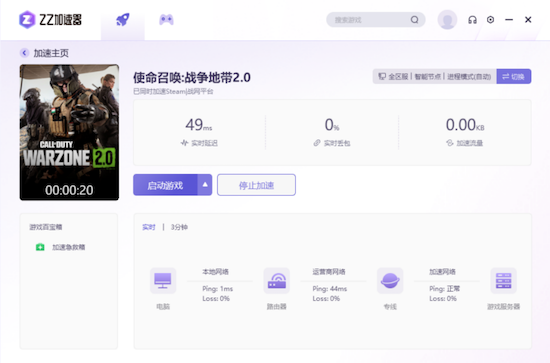This screenshot has width=550, height=363.
Task: Click the 加速主页 breadcrumb text
Action: click(x=51, y=53)
